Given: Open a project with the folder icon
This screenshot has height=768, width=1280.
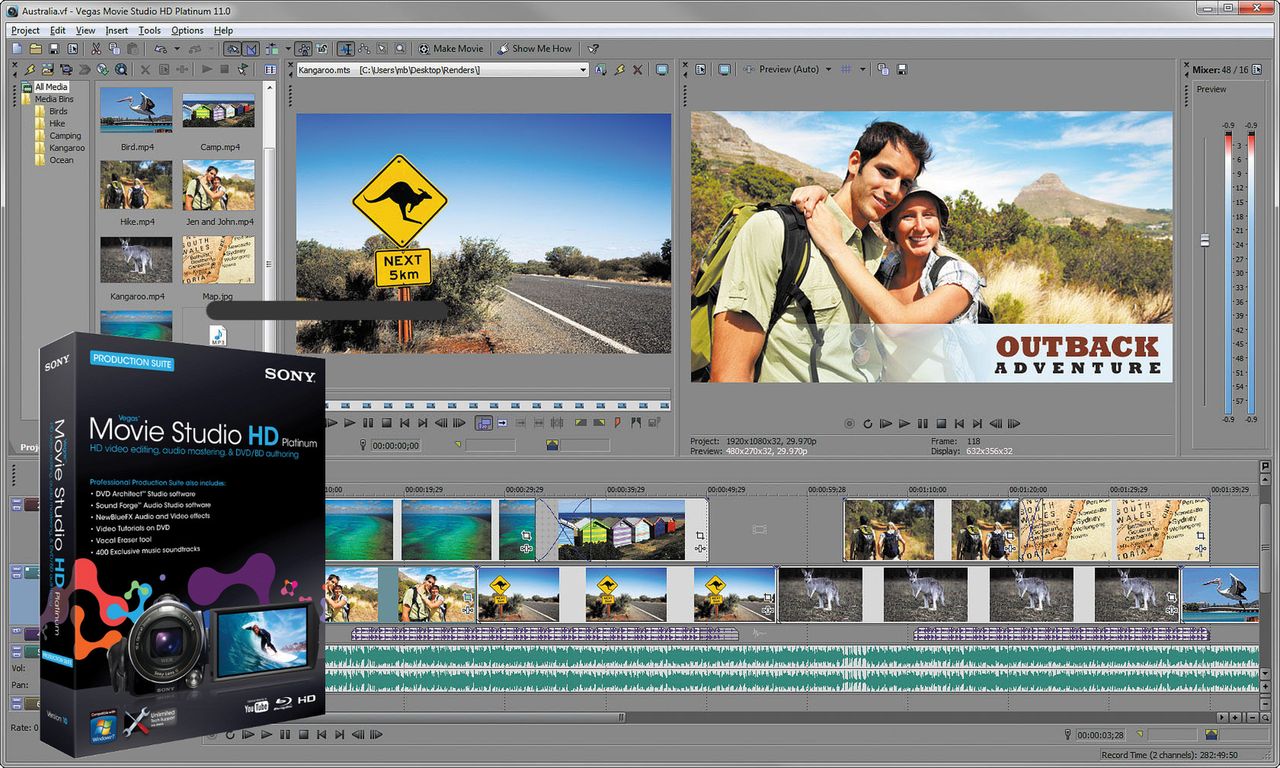Looking at the screenshot, I should [x=35, y=48].
